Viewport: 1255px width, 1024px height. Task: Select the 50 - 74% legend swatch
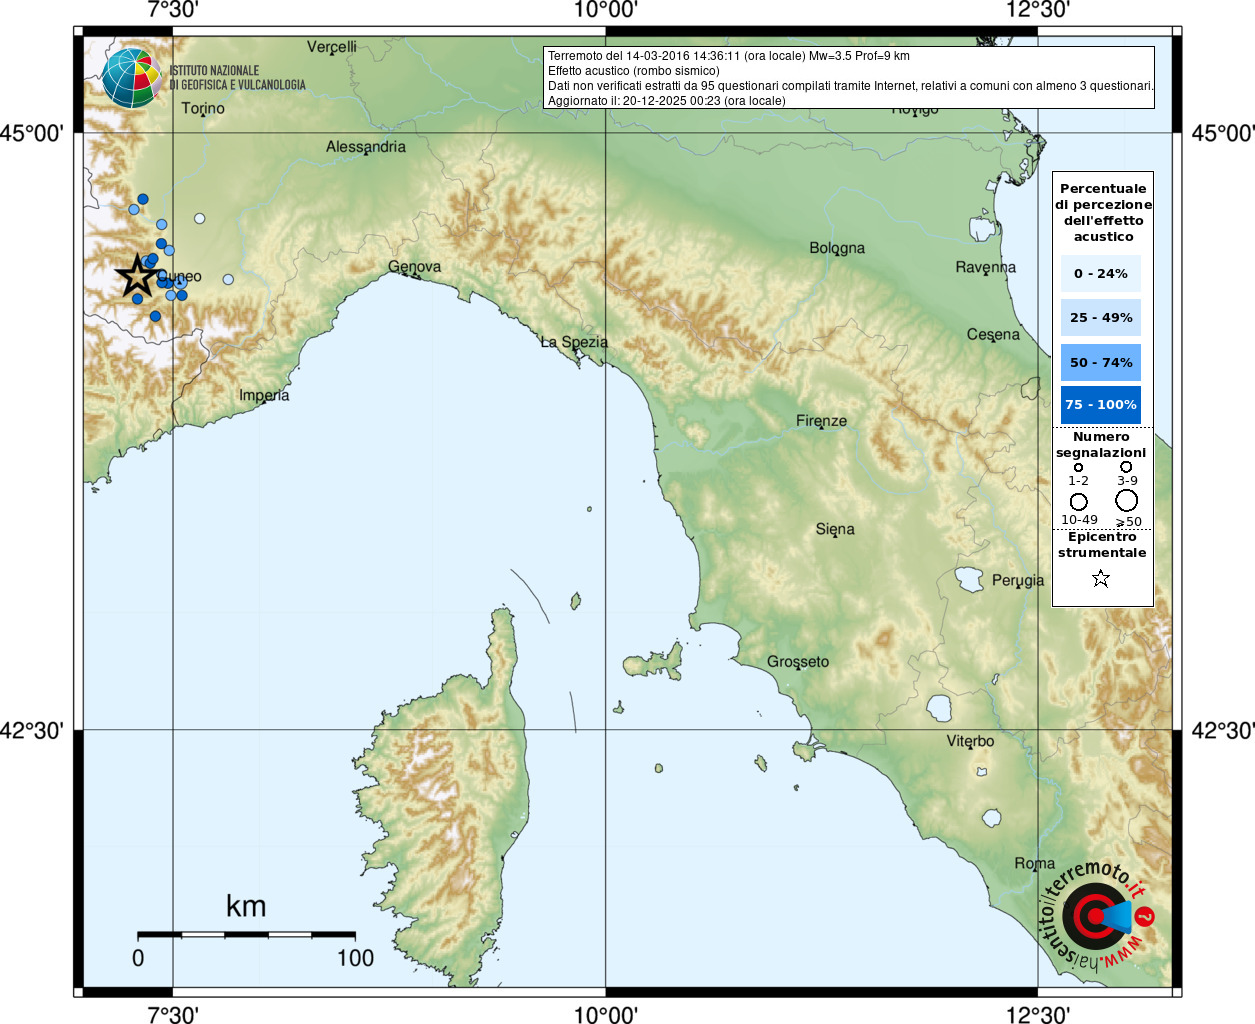pos(1100,362)
